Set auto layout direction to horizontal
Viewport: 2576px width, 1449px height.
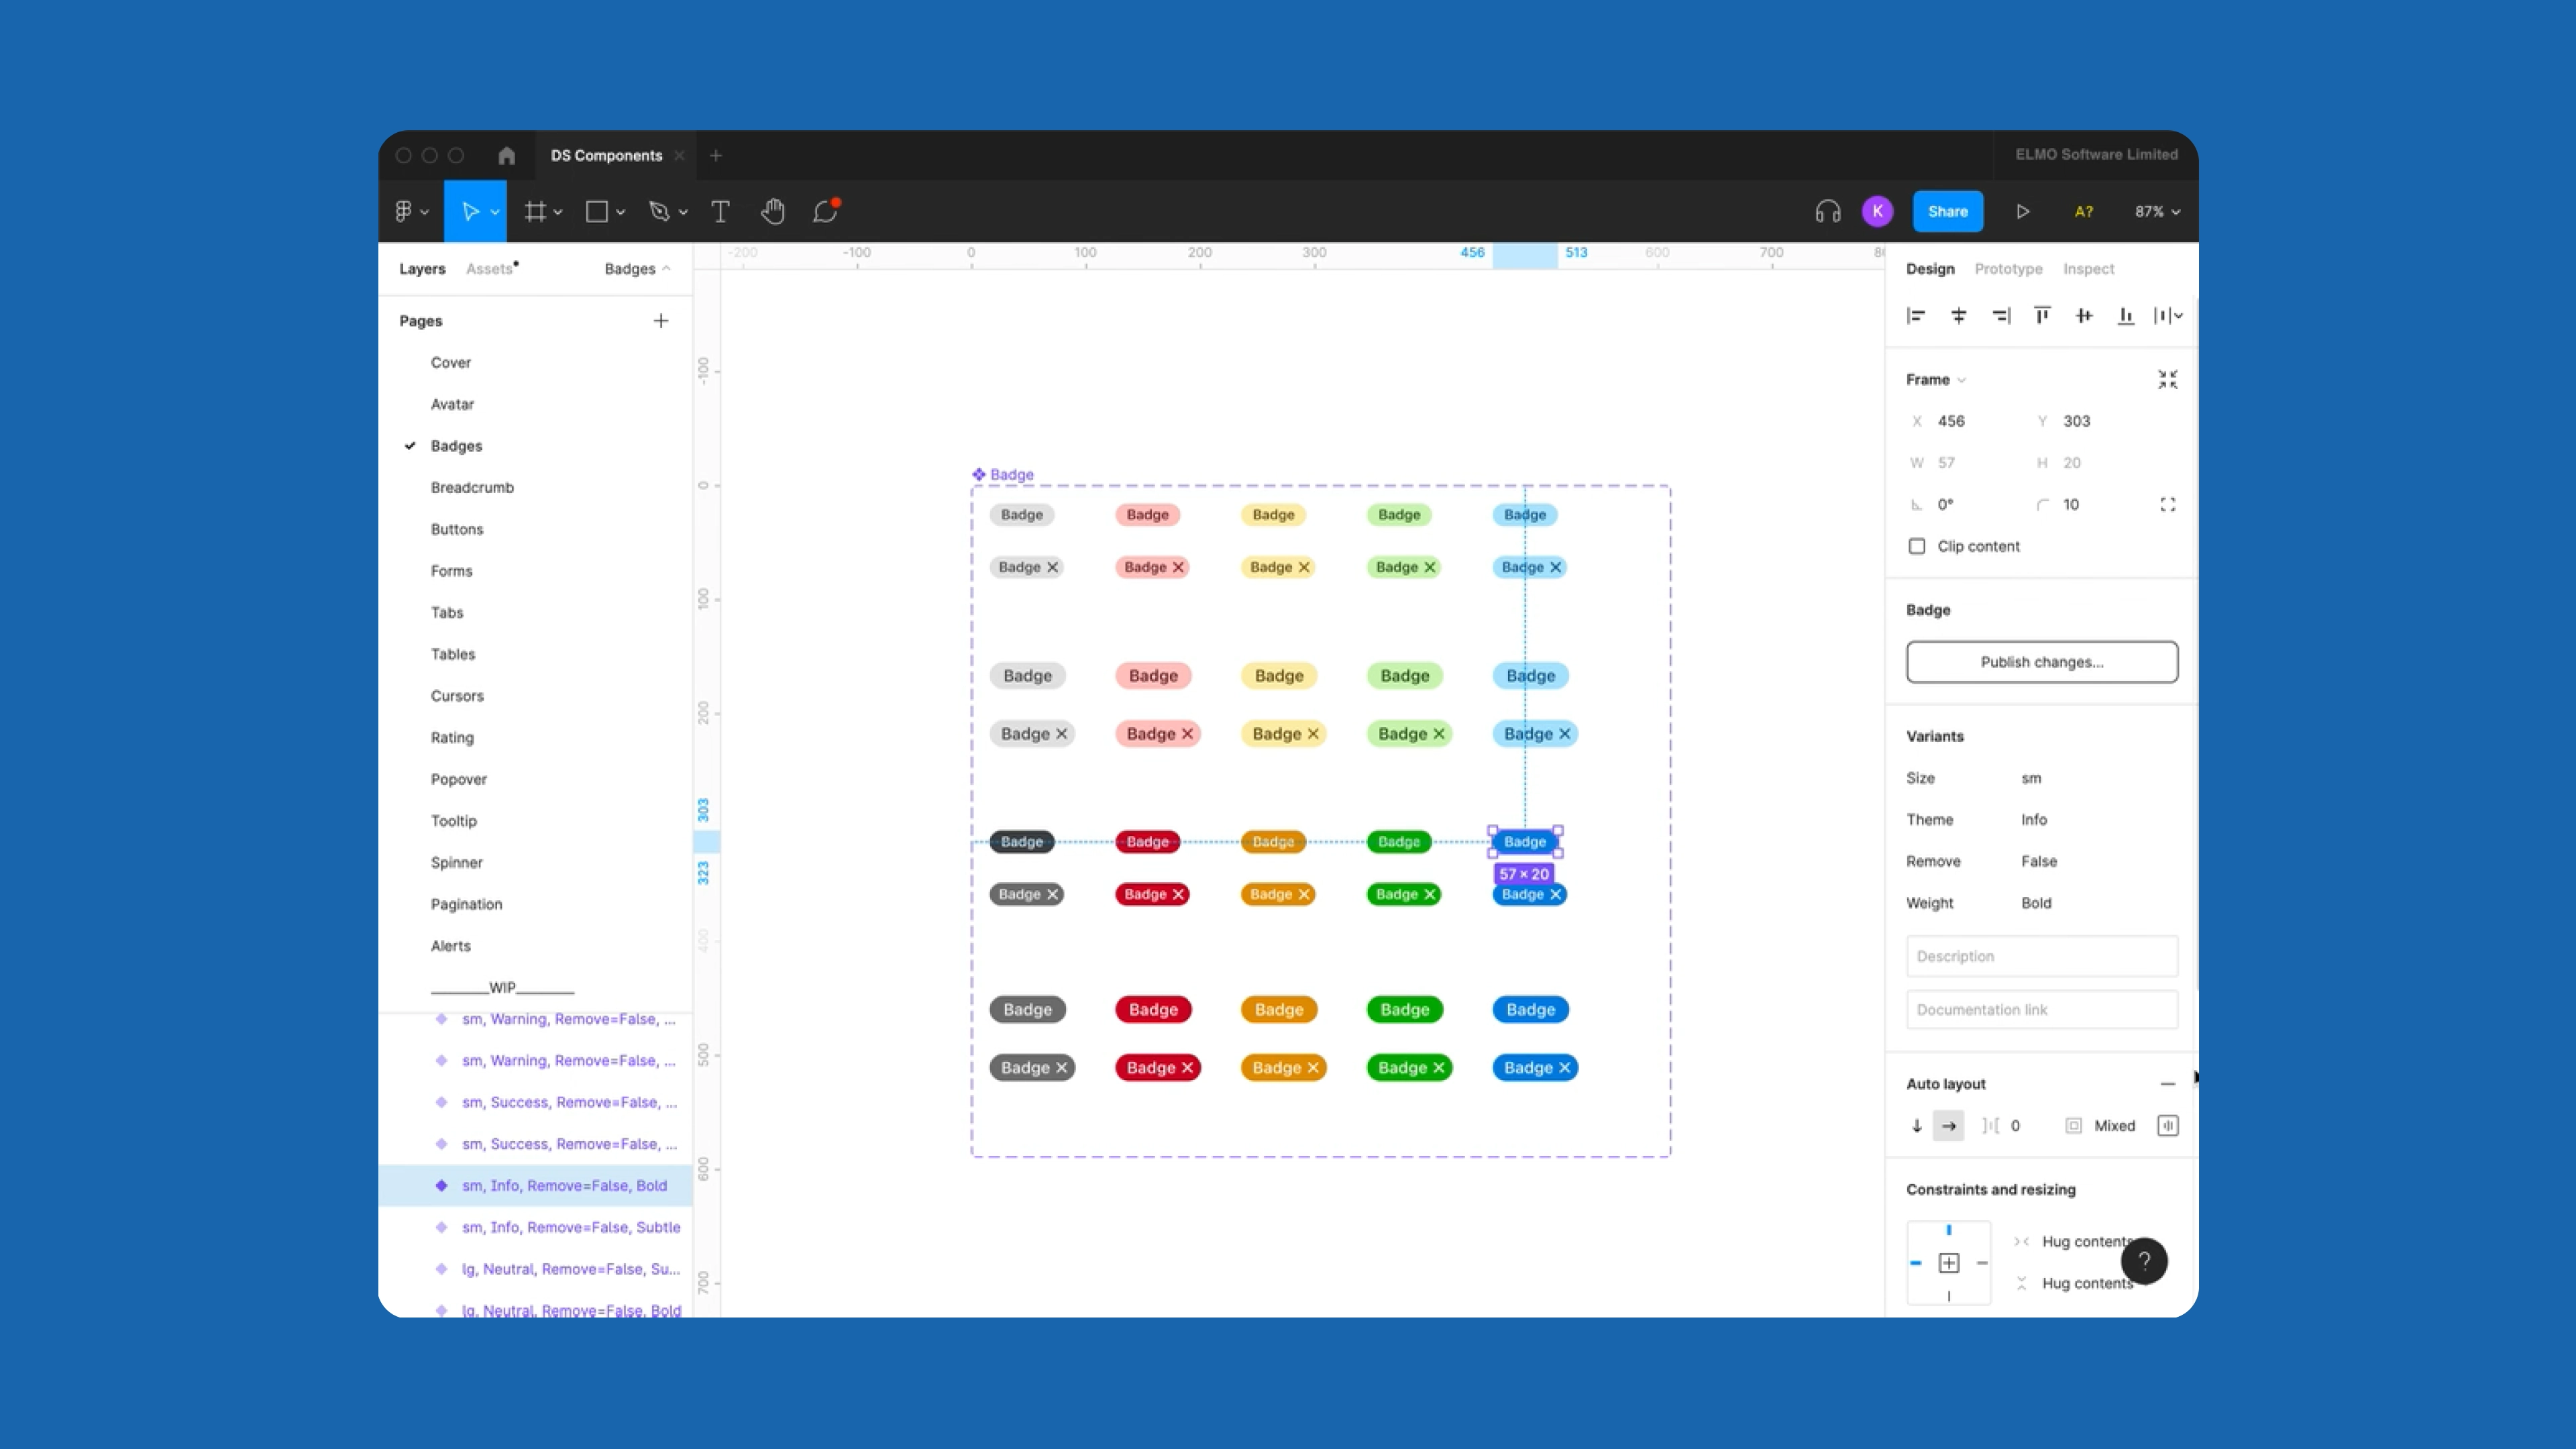[x=1948, y=1126]
